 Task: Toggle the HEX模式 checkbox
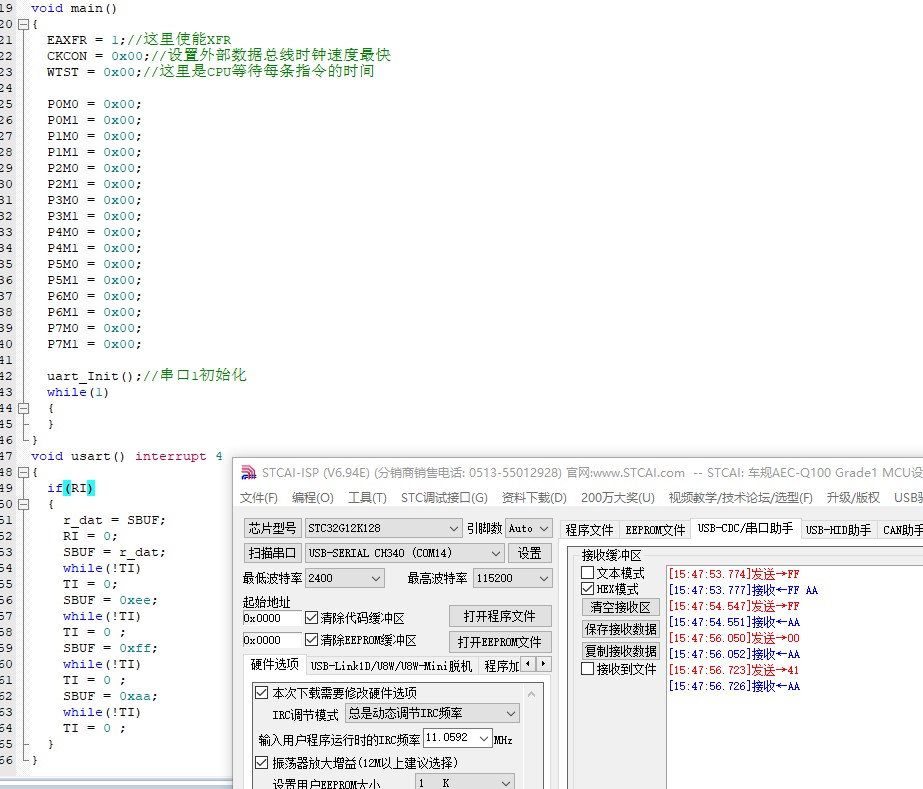(587, 589)
